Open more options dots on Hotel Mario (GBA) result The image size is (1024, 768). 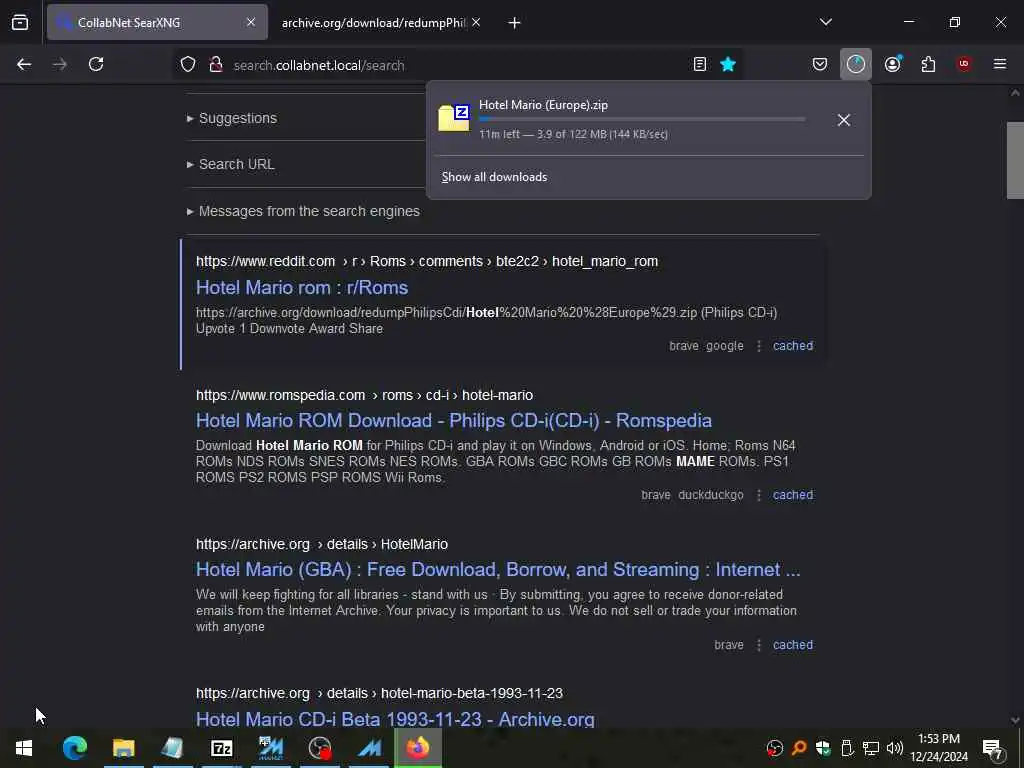click(x=758, y=645)
